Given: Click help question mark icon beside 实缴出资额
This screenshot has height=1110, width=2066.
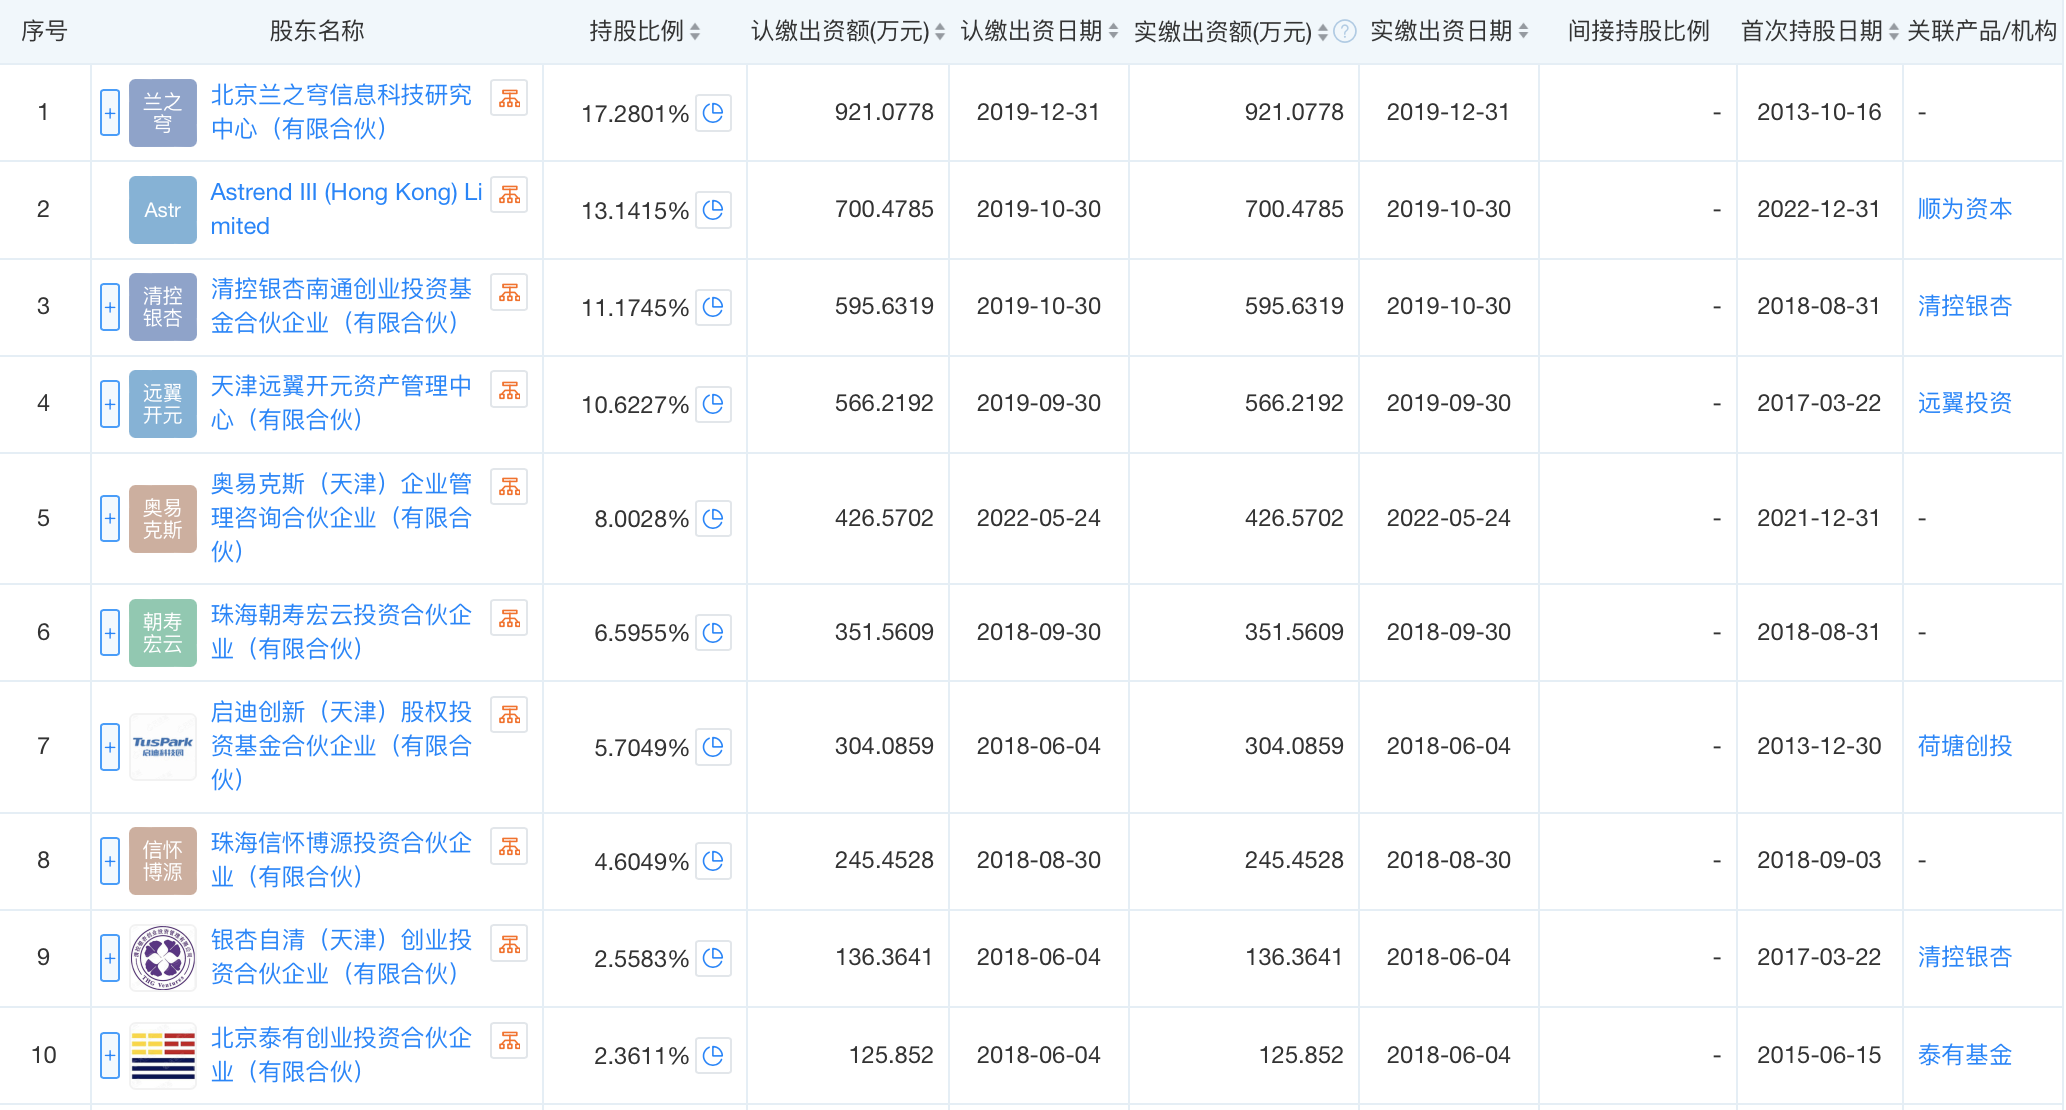Looking at the screenshot, I should pyautogui.click(x=1346, y=32).
